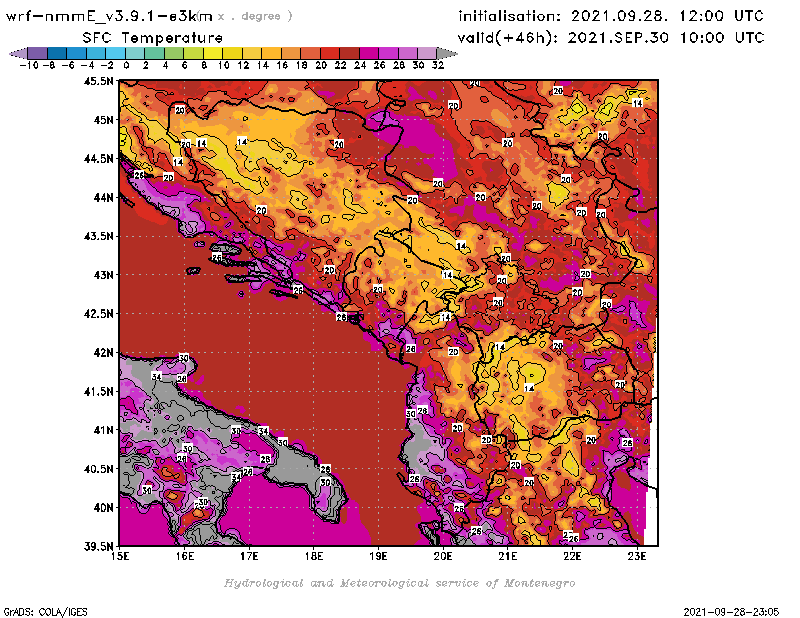This screenshot has width=800, height=618.
Task: Select the latitude label '42N'
Action: (103, 353)
